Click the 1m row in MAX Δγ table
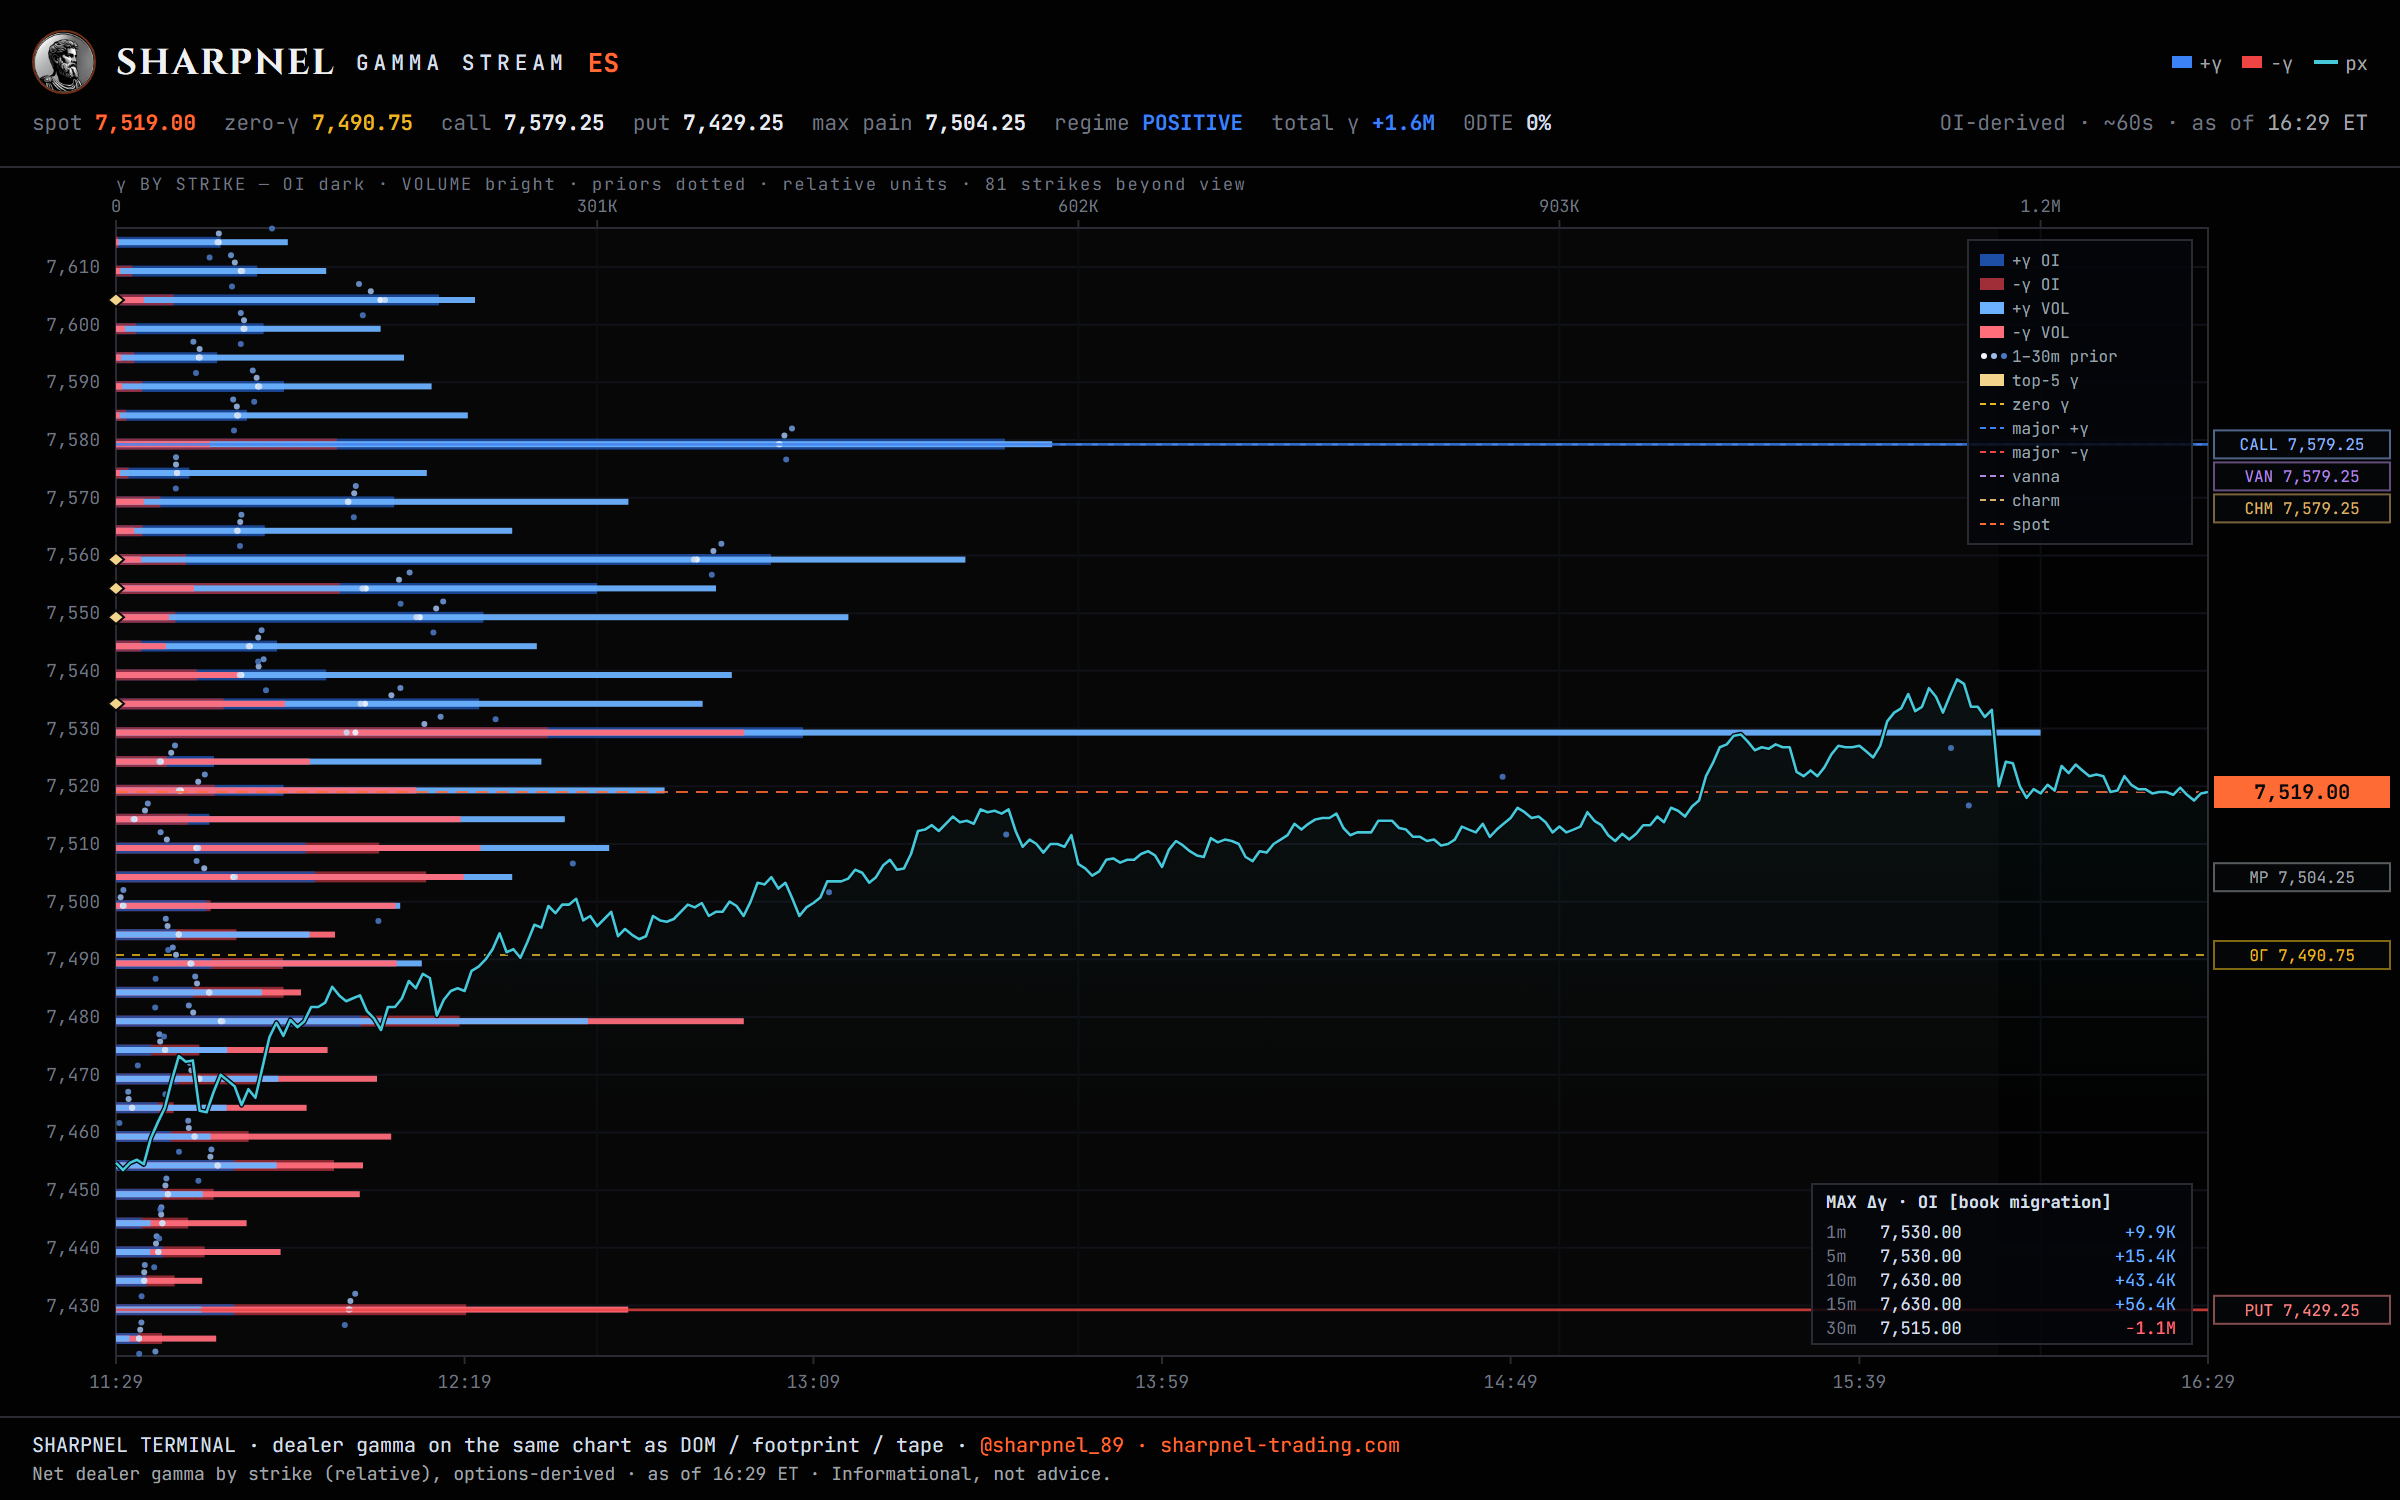This screenshot has width=2400, height=1500. [x=2001, y=1232]
